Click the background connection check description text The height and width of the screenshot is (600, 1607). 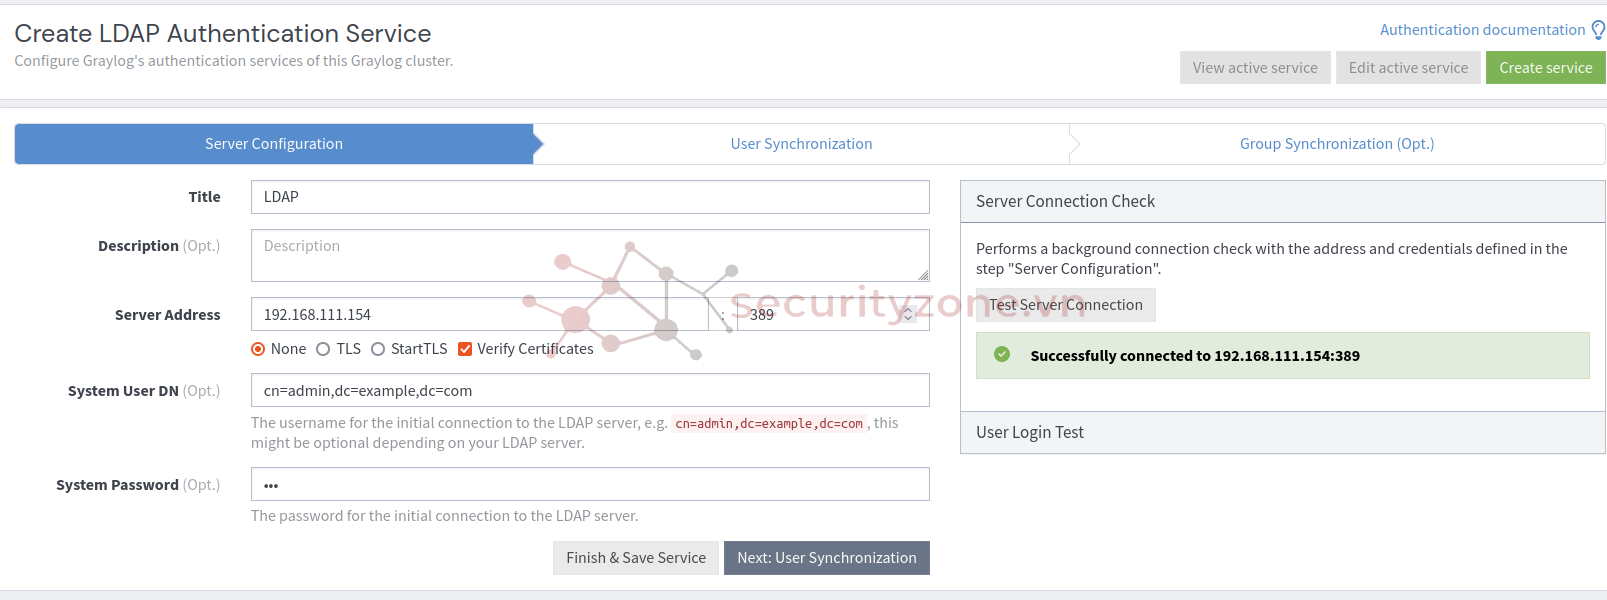click(1272, 259)
